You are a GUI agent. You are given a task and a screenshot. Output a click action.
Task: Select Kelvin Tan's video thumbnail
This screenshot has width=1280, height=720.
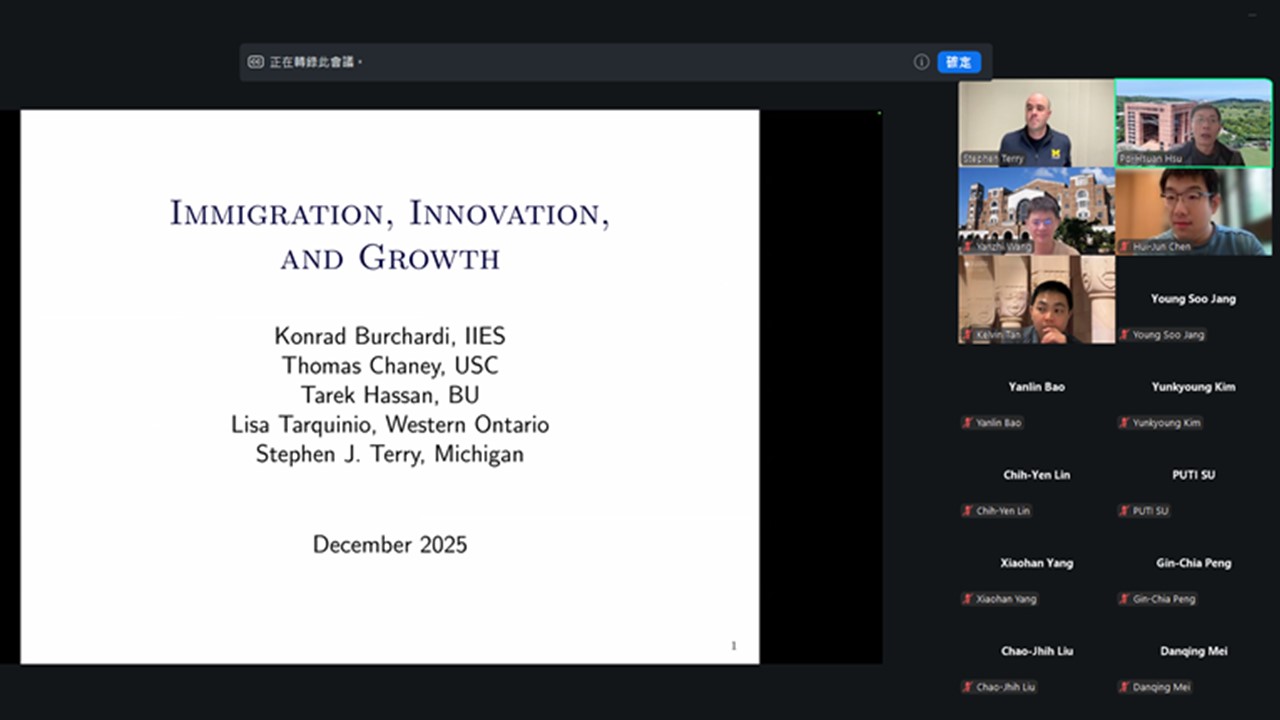tap(1036, 298)
